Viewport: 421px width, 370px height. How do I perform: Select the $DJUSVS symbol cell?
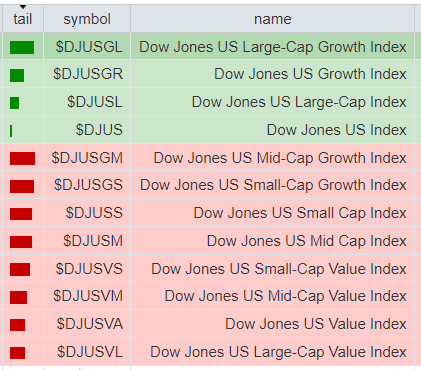click(89, 269)
